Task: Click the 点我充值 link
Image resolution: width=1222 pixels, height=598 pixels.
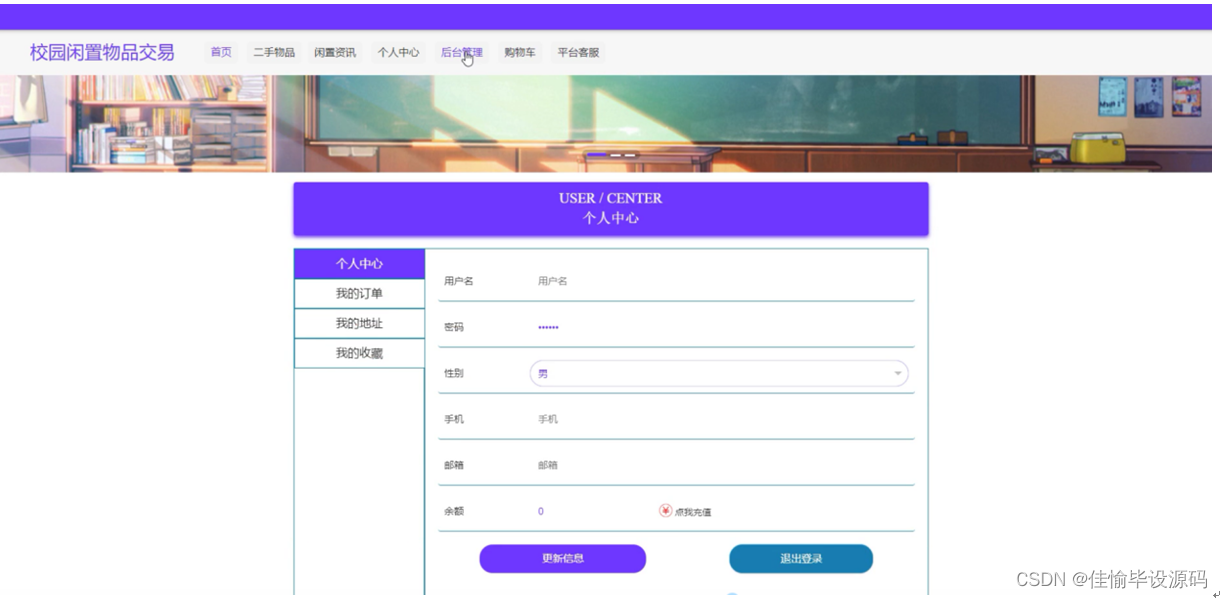Action: pyautogui.click(x=693, y=512)
